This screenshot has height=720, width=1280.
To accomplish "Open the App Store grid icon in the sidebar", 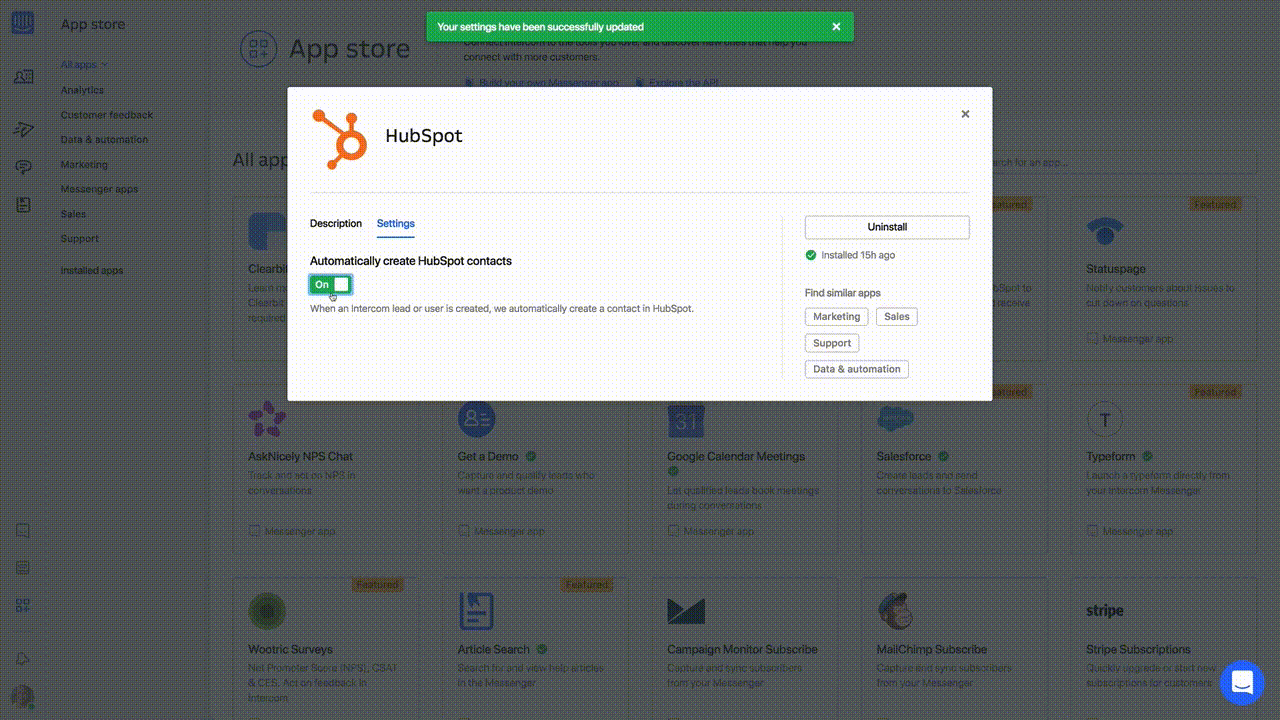I will 22,605.
